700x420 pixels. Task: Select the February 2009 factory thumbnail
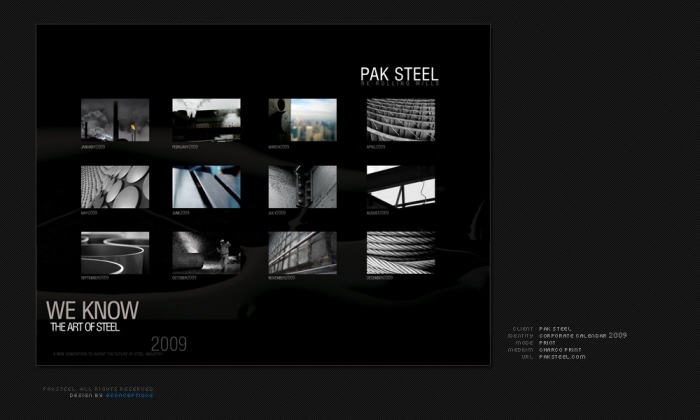click(x=206, y=120)
